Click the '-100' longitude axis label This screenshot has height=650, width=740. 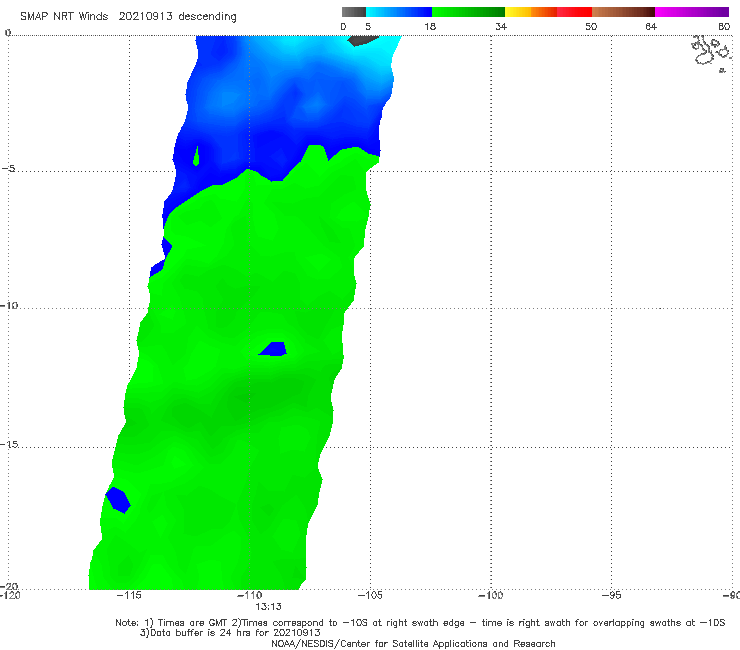[x=490, y=595]
